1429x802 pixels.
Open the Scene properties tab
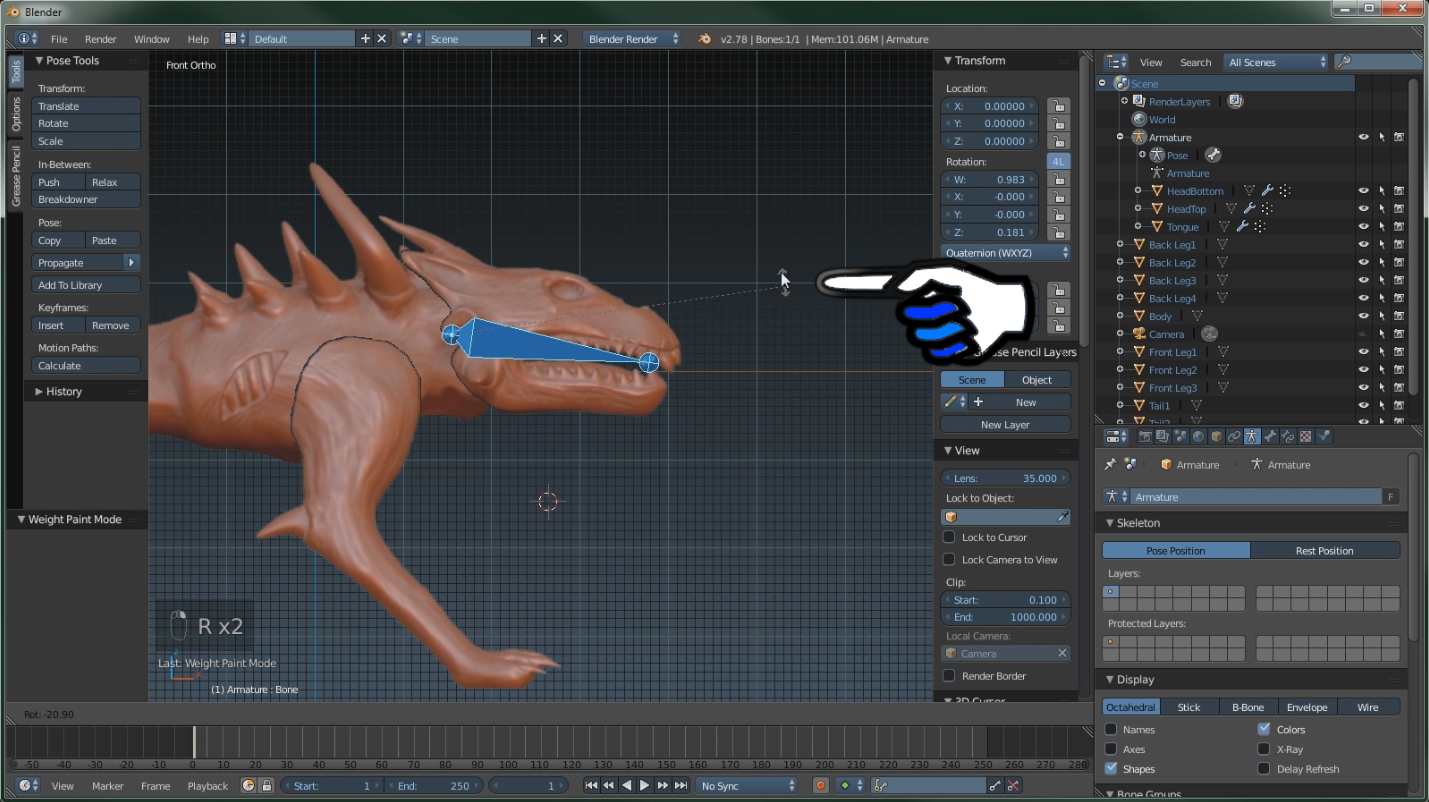[1181, 437]
